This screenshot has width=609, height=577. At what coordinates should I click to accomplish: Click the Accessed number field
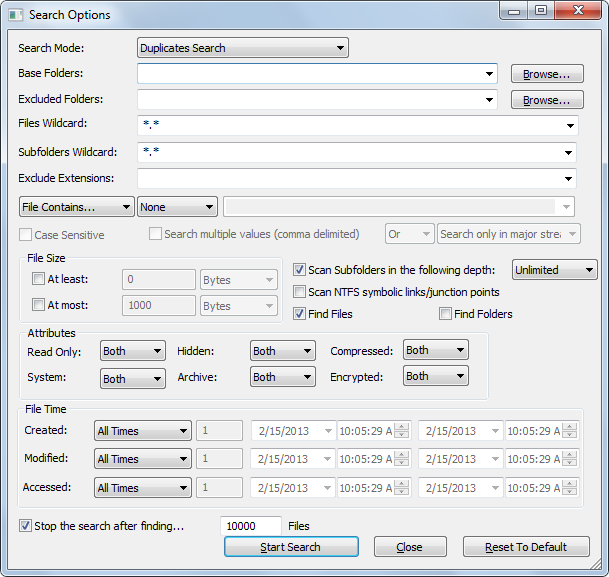pos(219,488)
